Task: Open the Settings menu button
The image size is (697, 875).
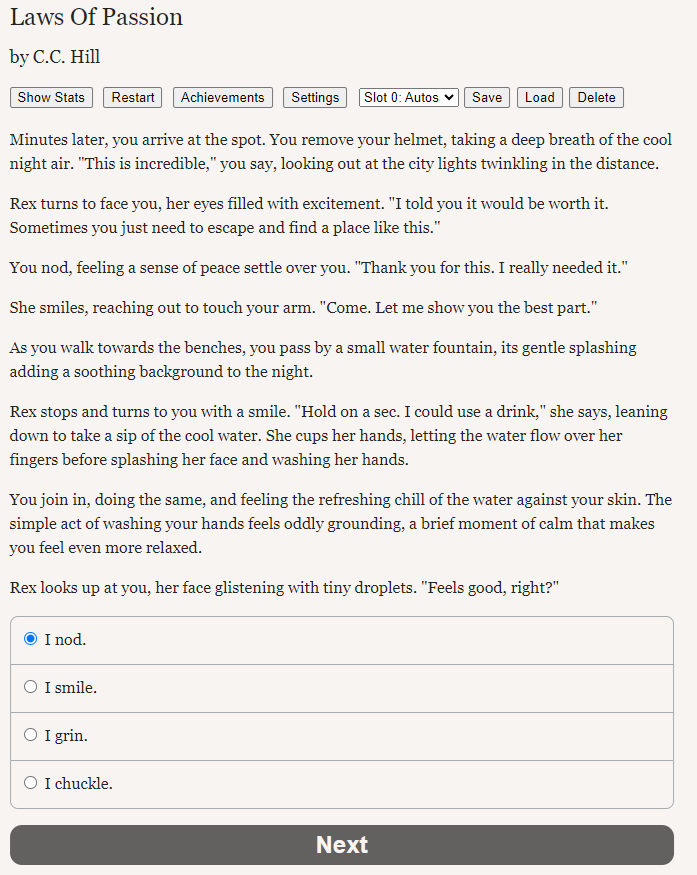Action: pyautogui.click(x=315, y=98)
